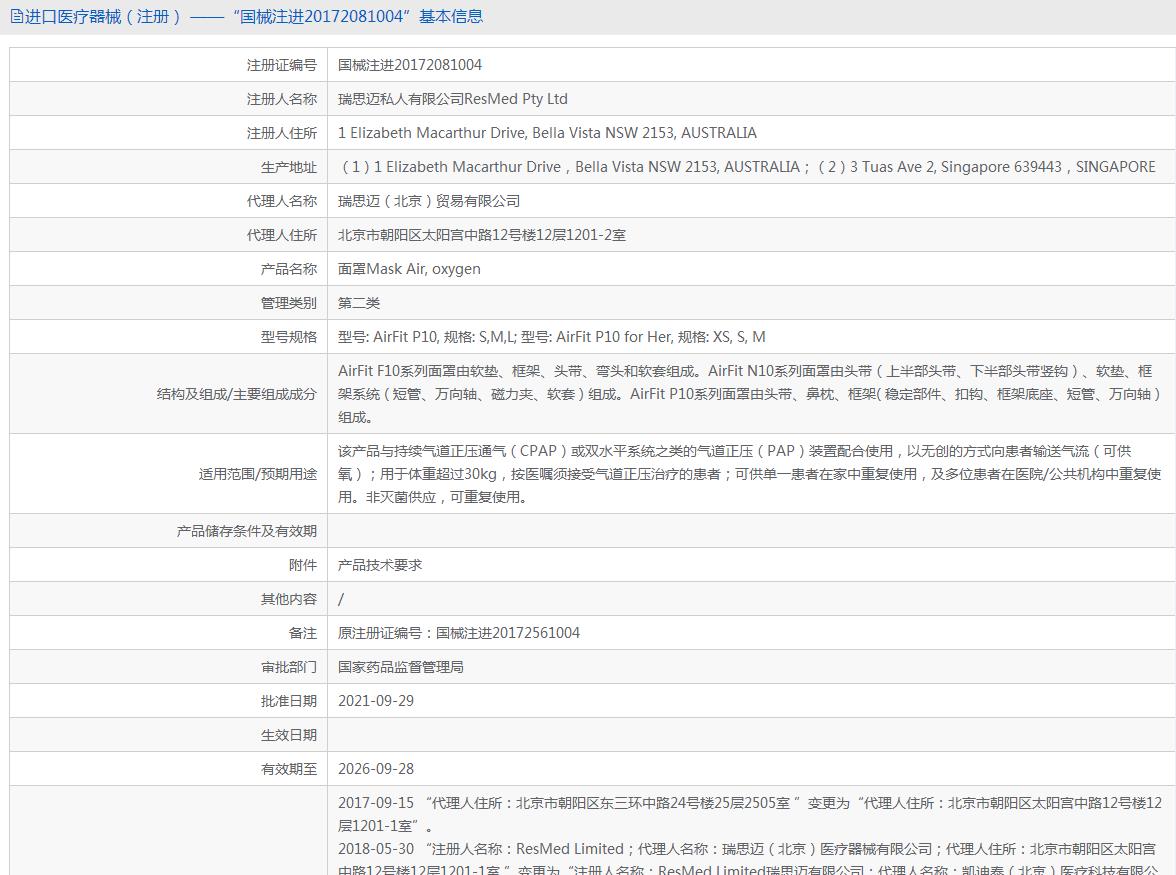Click the empty 产品储存条件及有效期 value cell

(x=750, y=531)
